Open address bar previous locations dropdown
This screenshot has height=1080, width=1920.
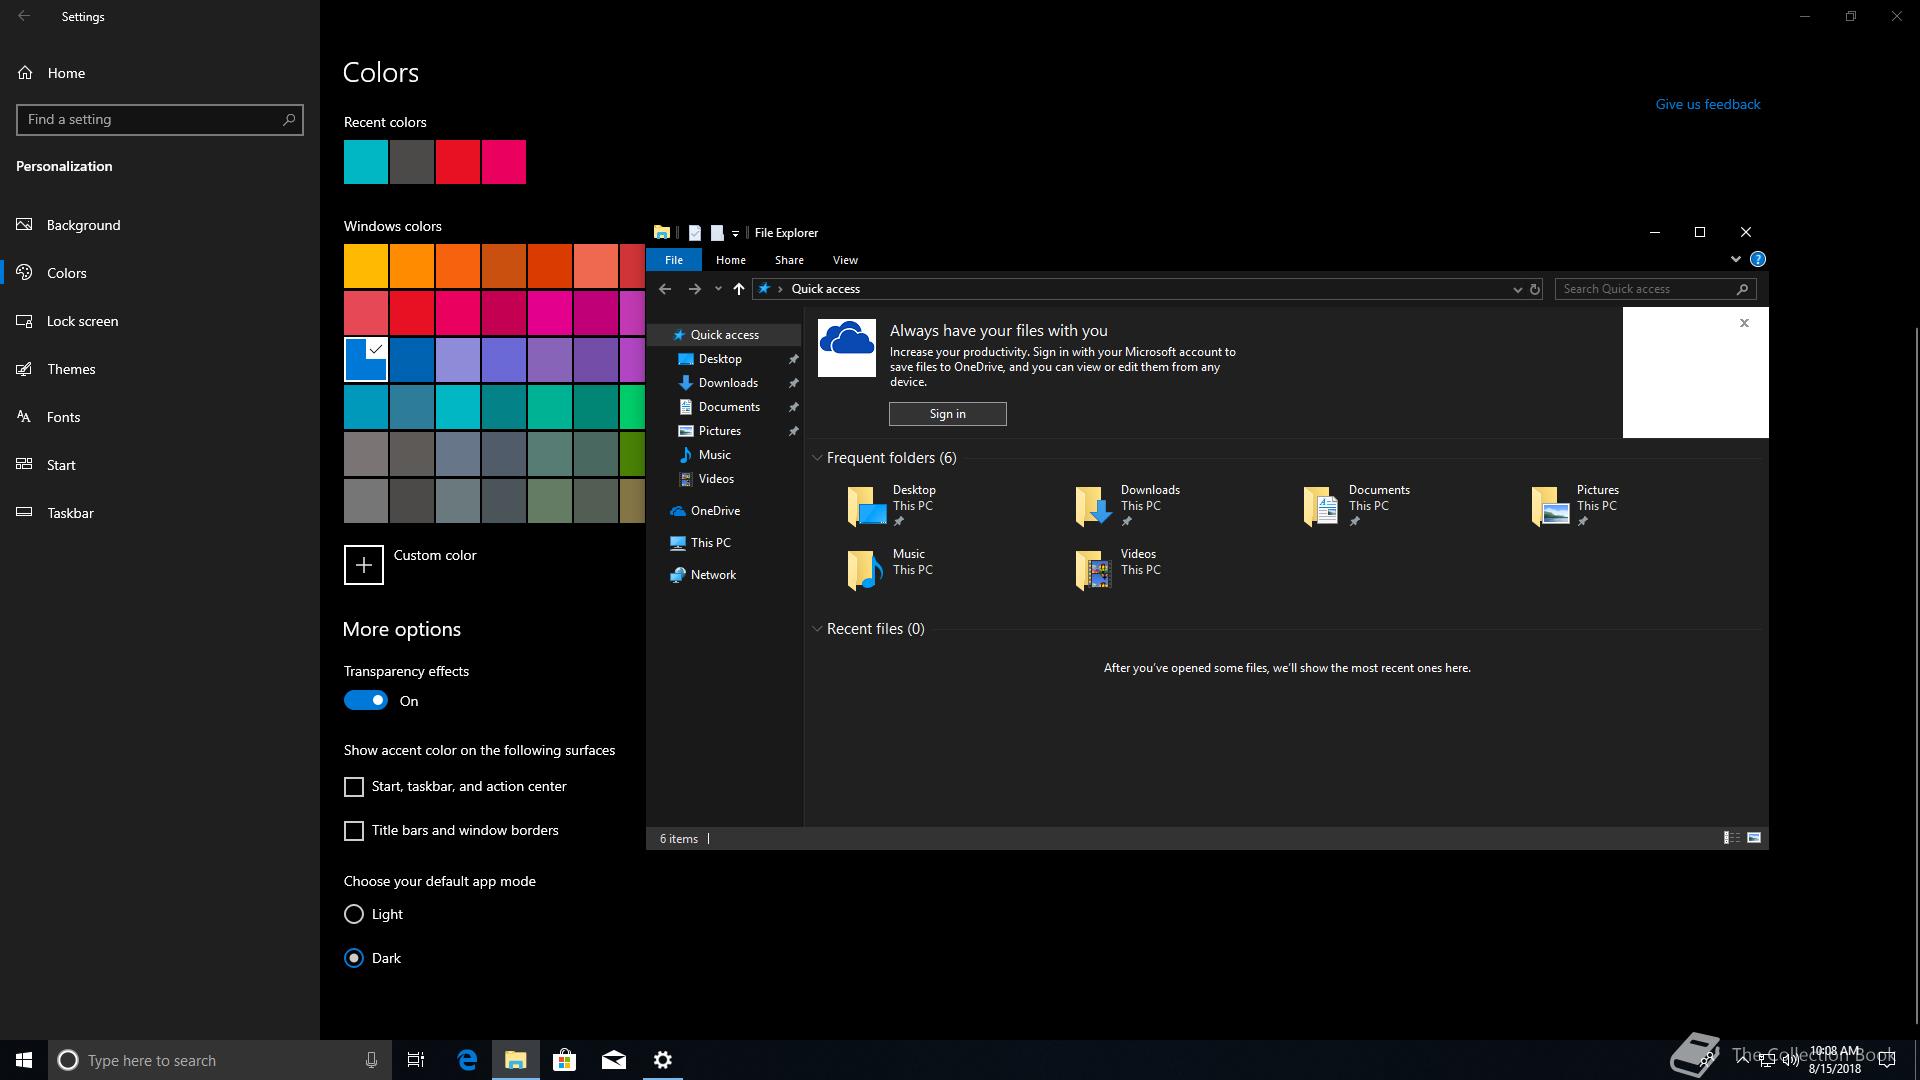(x=1517, y=289)
